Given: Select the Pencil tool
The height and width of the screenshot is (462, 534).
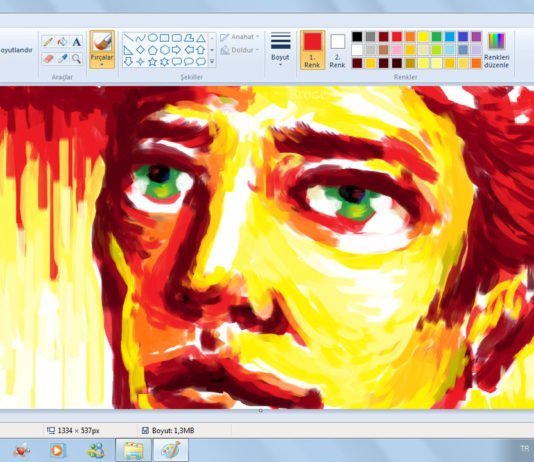Looking at the screenshot, I should pos(48,42).
